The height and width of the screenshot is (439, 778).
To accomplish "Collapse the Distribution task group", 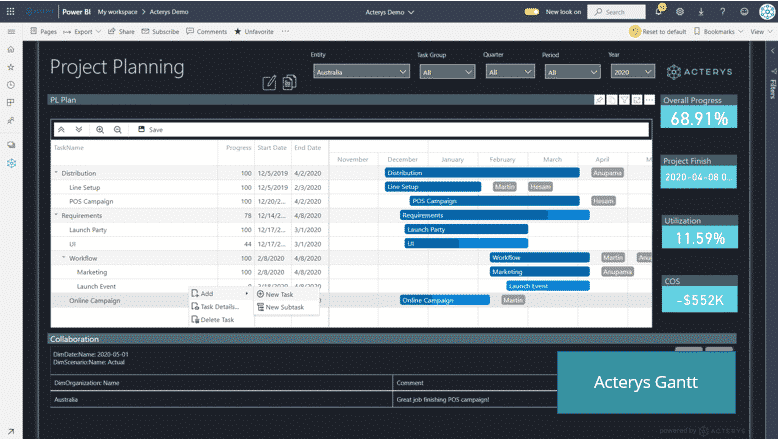I will pos(56,173).
